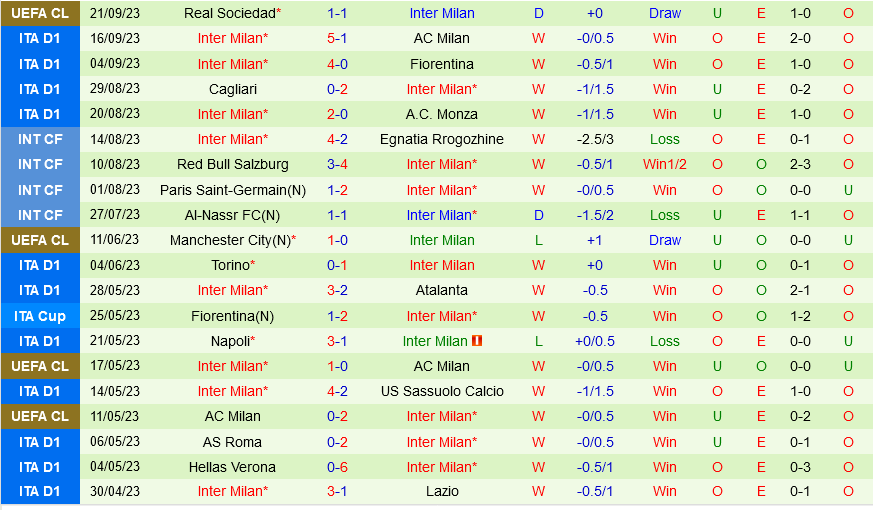
Task: View the 3-4 Red Bull Salzburg score
Action: (x=337, y=164)
